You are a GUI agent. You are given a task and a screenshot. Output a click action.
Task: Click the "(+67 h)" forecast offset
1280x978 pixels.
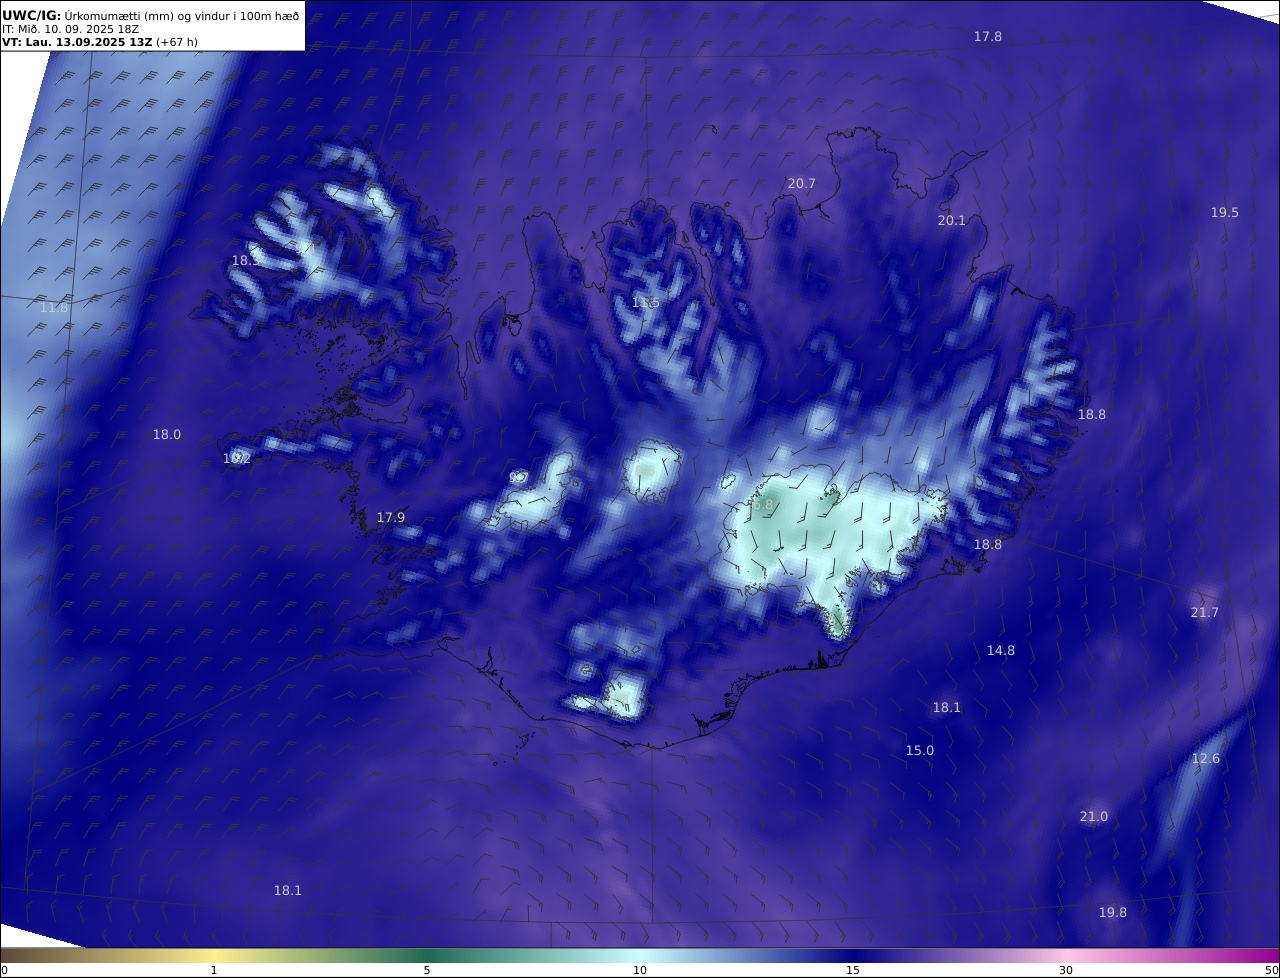click(177, 42)
